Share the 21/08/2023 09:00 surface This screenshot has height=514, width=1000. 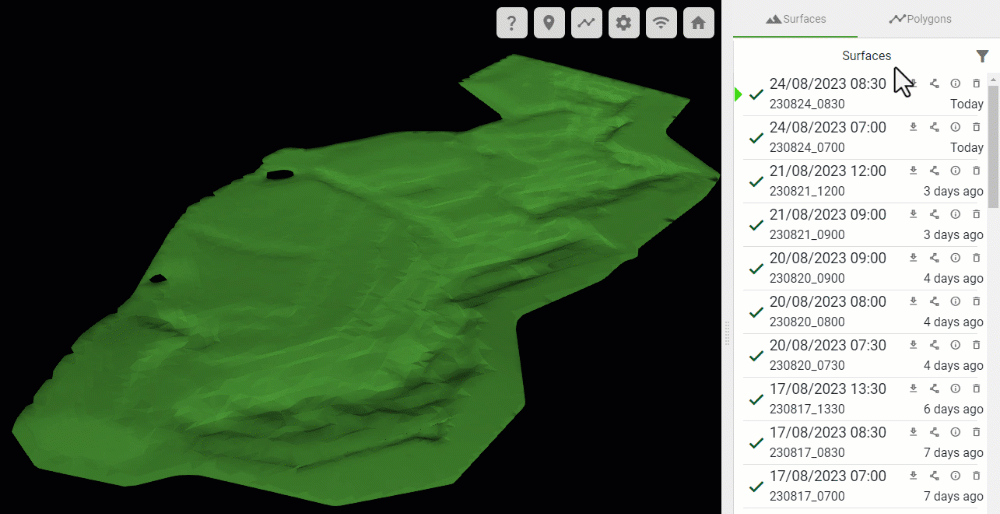[934, 214]
